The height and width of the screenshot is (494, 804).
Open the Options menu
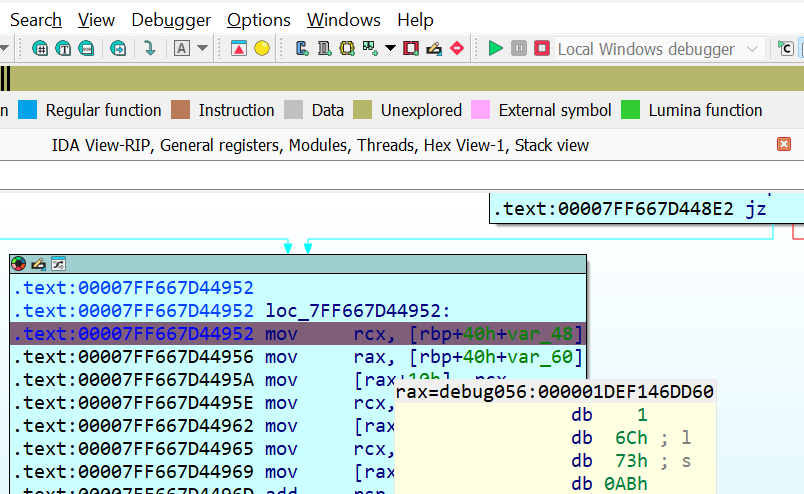tap(258, 20)
